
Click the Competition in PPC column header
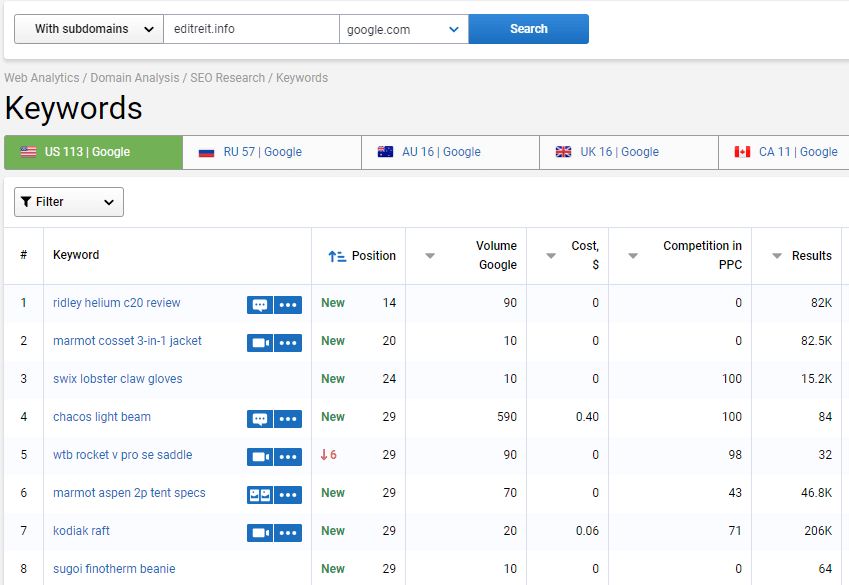(x=702, y=255)
